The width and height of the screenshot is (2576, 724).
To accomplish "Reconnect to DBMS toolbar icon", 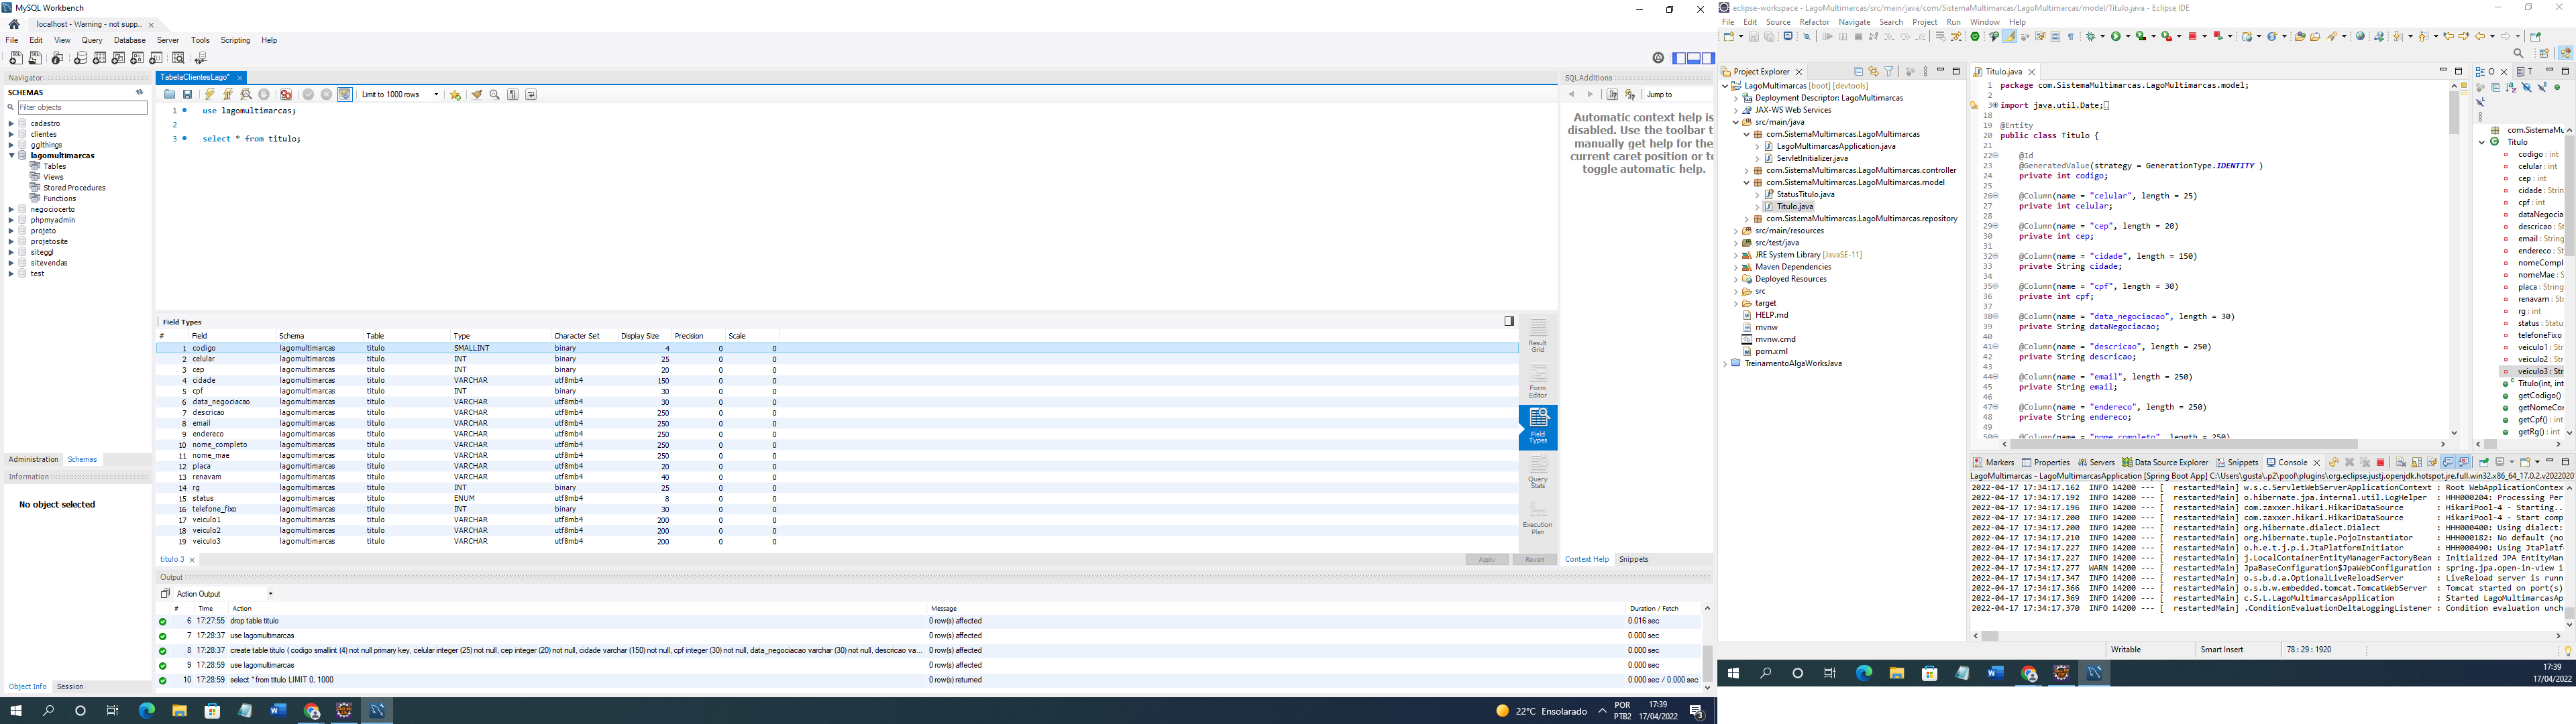I will (x=201, y=58).
